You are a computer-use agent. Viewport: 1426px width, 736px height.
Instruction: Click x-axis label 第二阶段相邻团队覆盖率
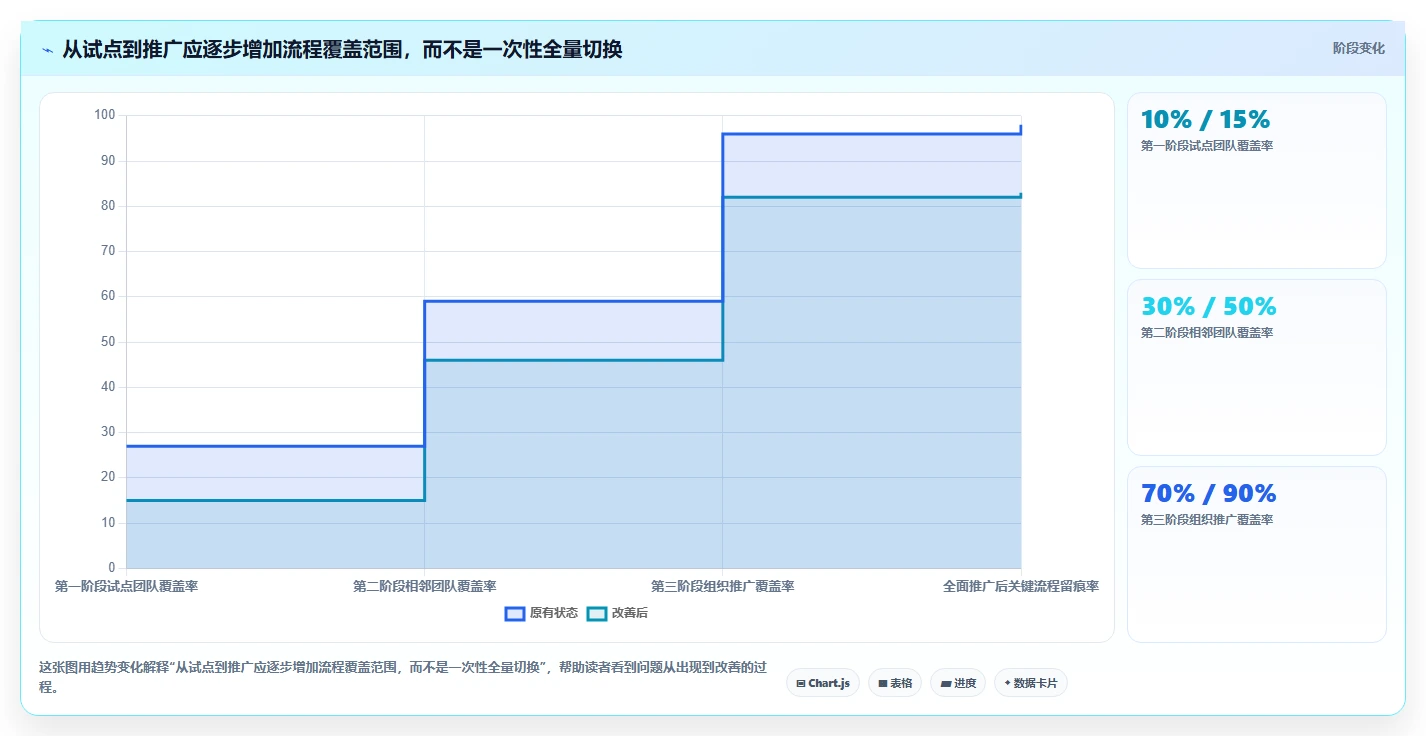[424, 586]
